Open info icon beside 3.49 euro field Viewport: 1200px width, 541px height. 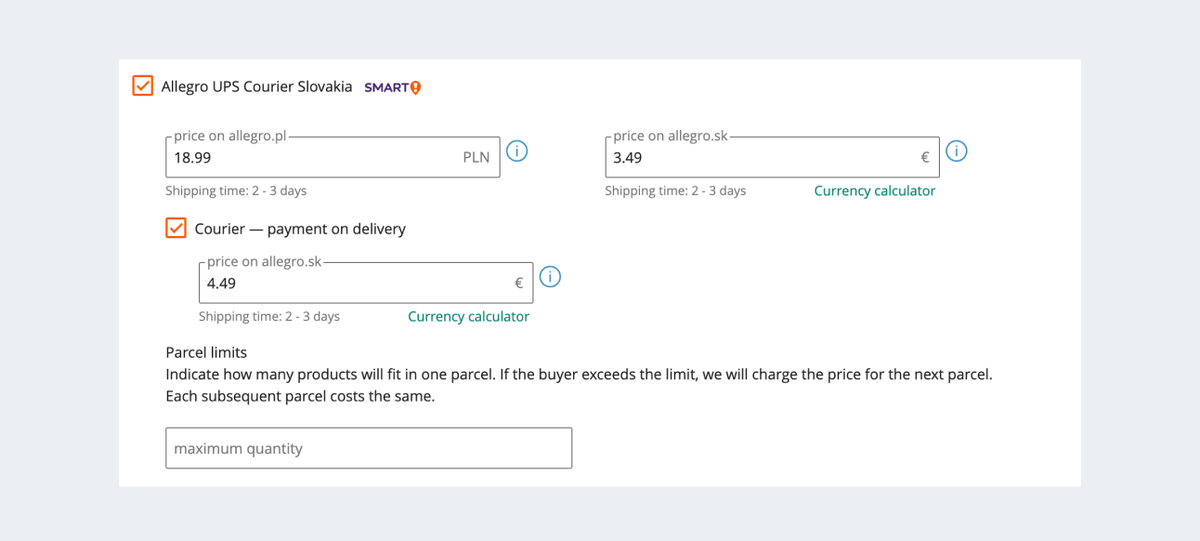tap(957, 151)
